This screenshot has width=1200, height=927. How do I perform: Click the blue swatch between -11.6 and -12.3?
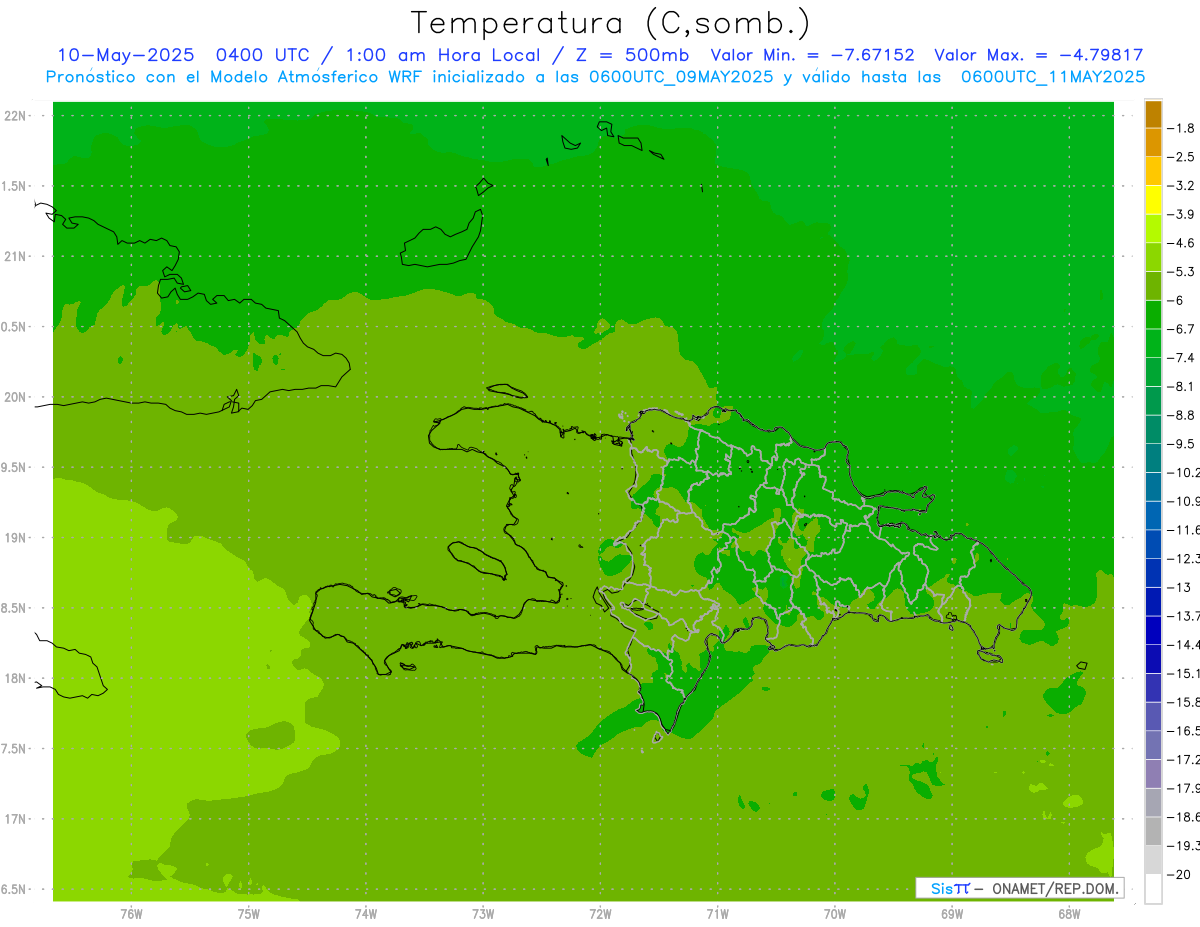point(1153,544)
